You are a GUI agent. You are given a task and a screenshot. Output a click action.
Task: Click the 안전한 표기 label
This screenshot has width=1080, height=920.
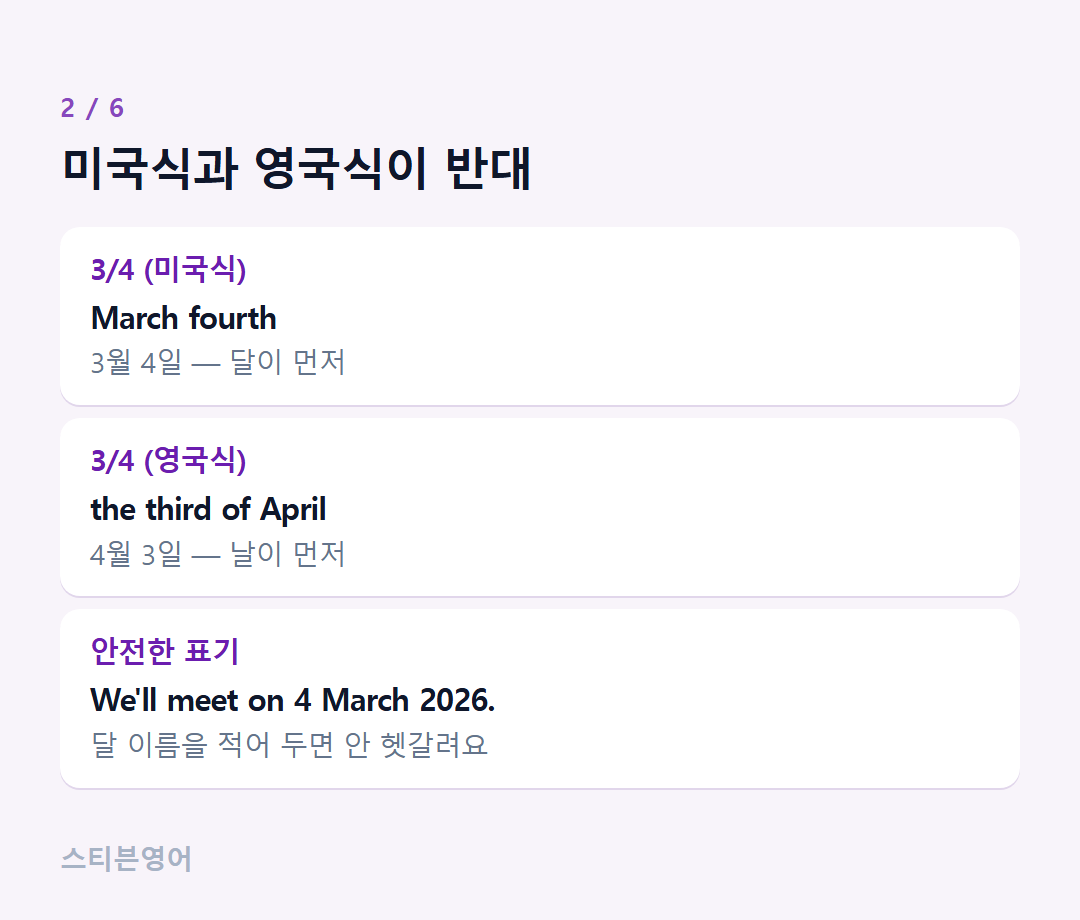point(165,651)
